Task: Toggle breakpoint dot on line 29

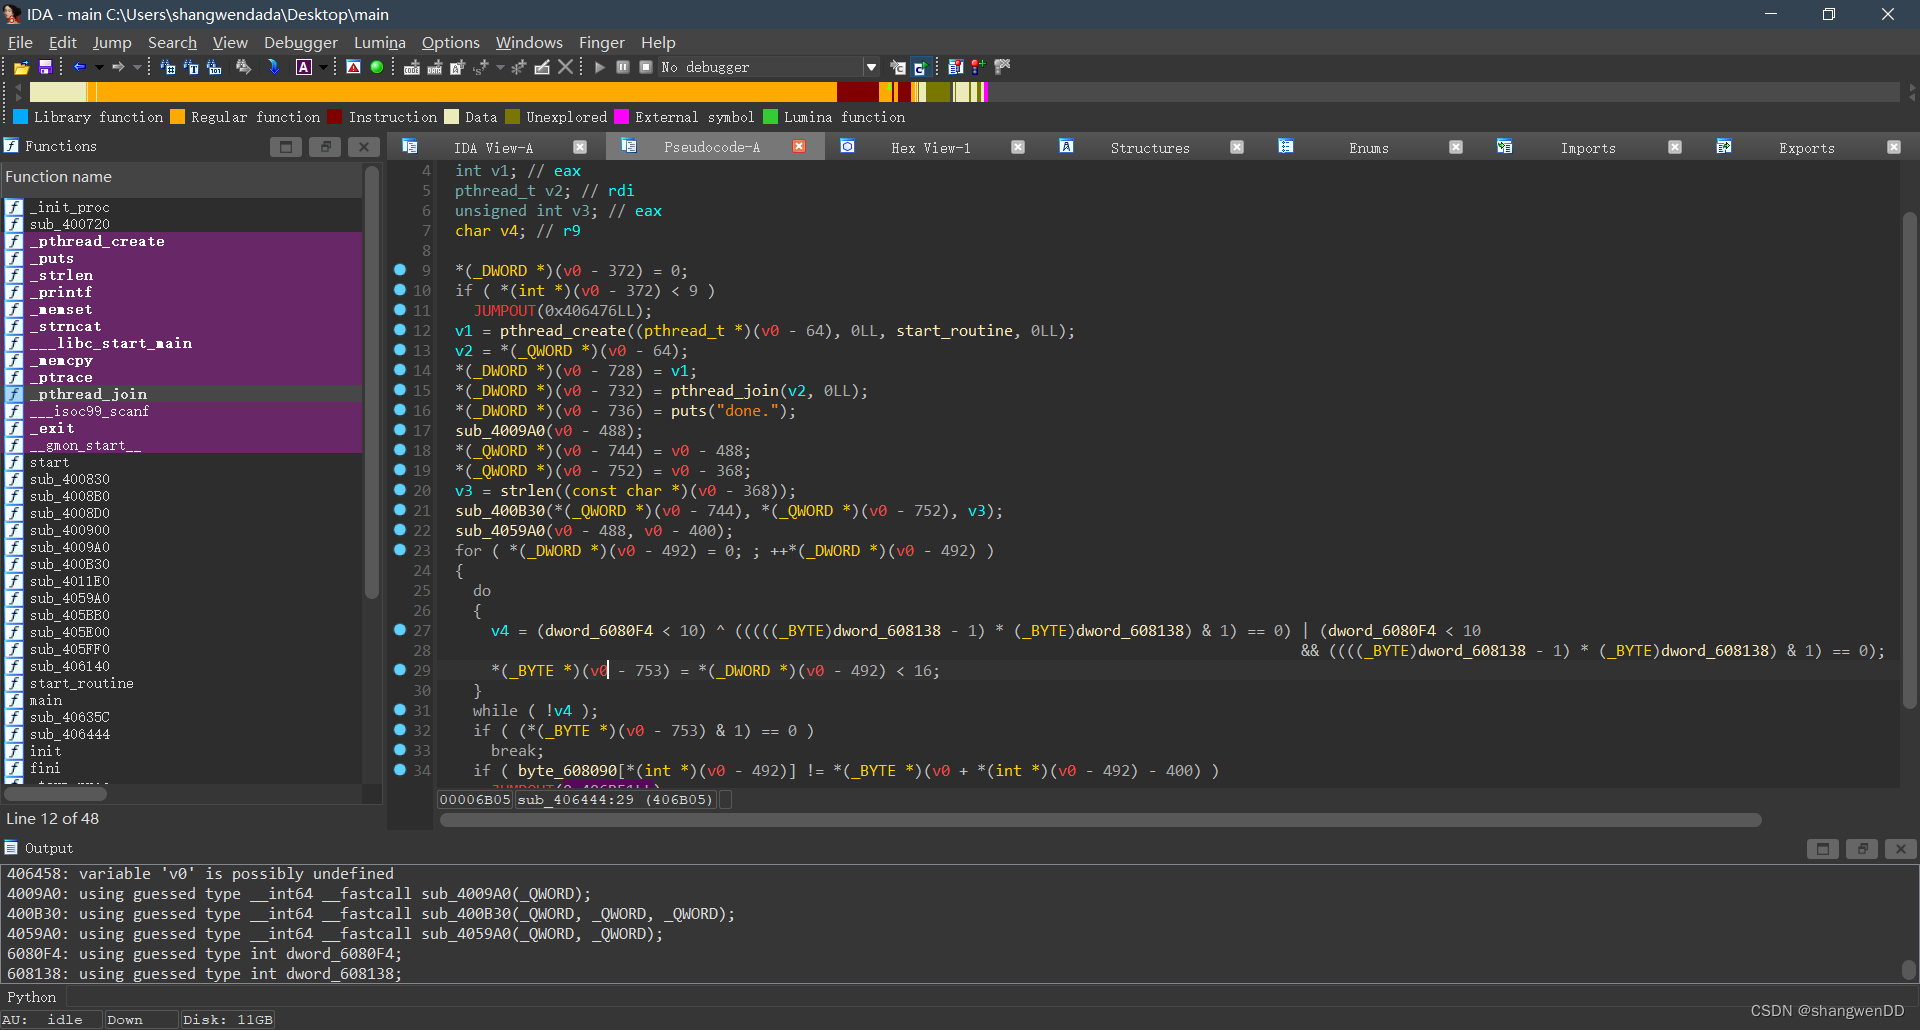Action: click(400, 670)
